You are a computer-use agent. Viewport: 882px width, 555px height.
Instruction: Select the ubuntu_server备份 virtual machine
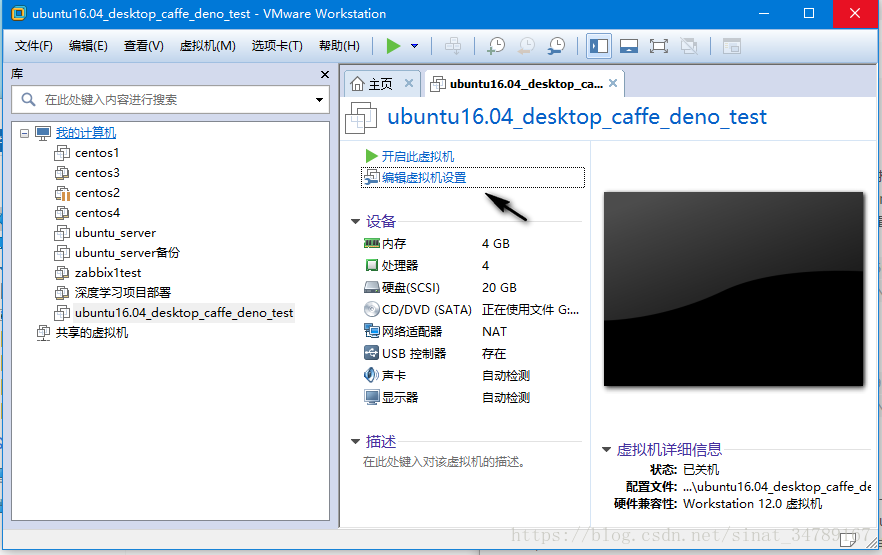click(x=127, y=253)
